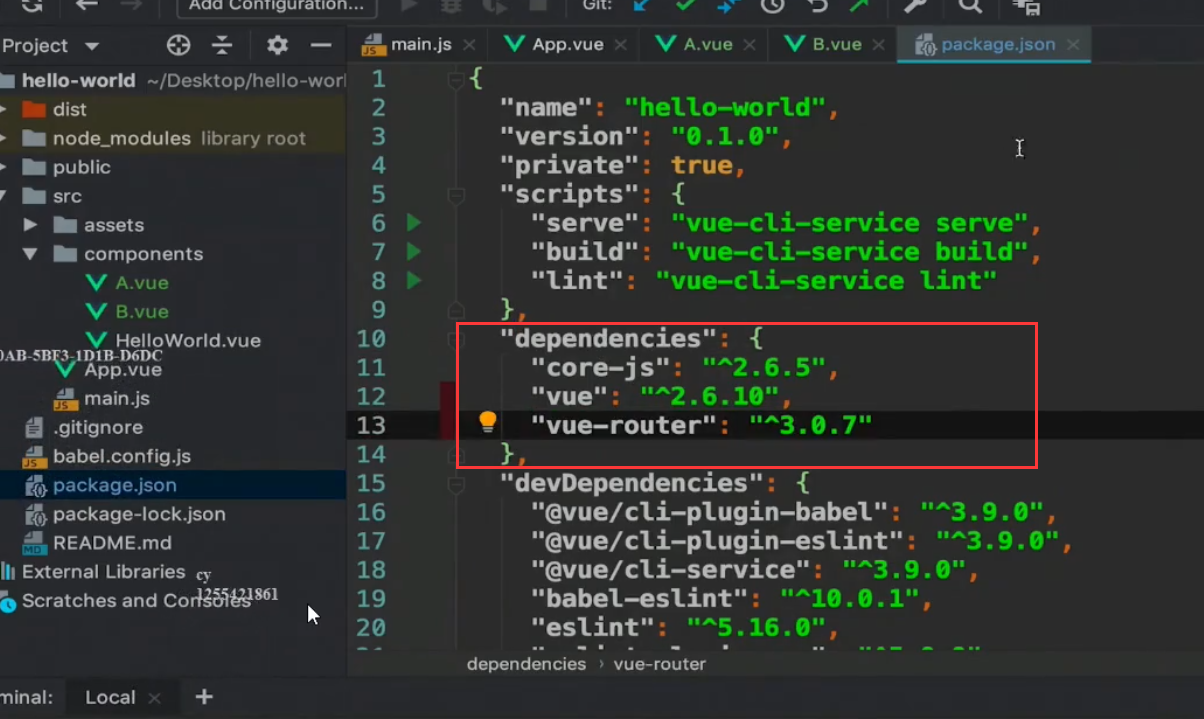Run the serve script gutter arrow

pos(414,222)
